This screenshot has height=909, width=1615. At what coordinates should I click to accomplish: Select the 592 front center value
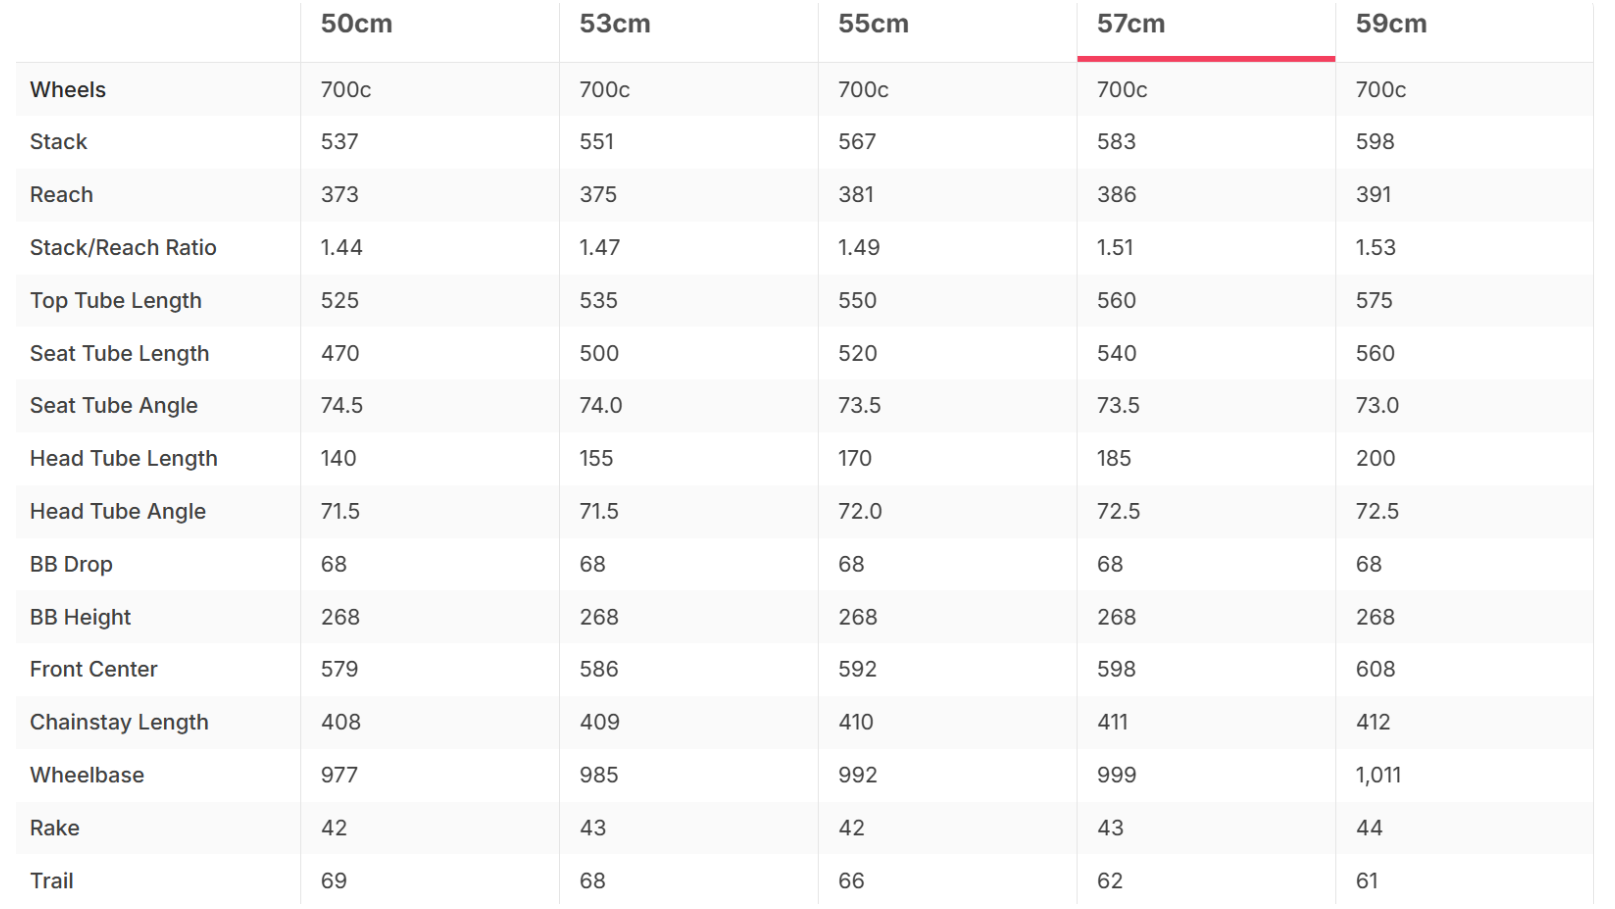[x=857, y=670]
